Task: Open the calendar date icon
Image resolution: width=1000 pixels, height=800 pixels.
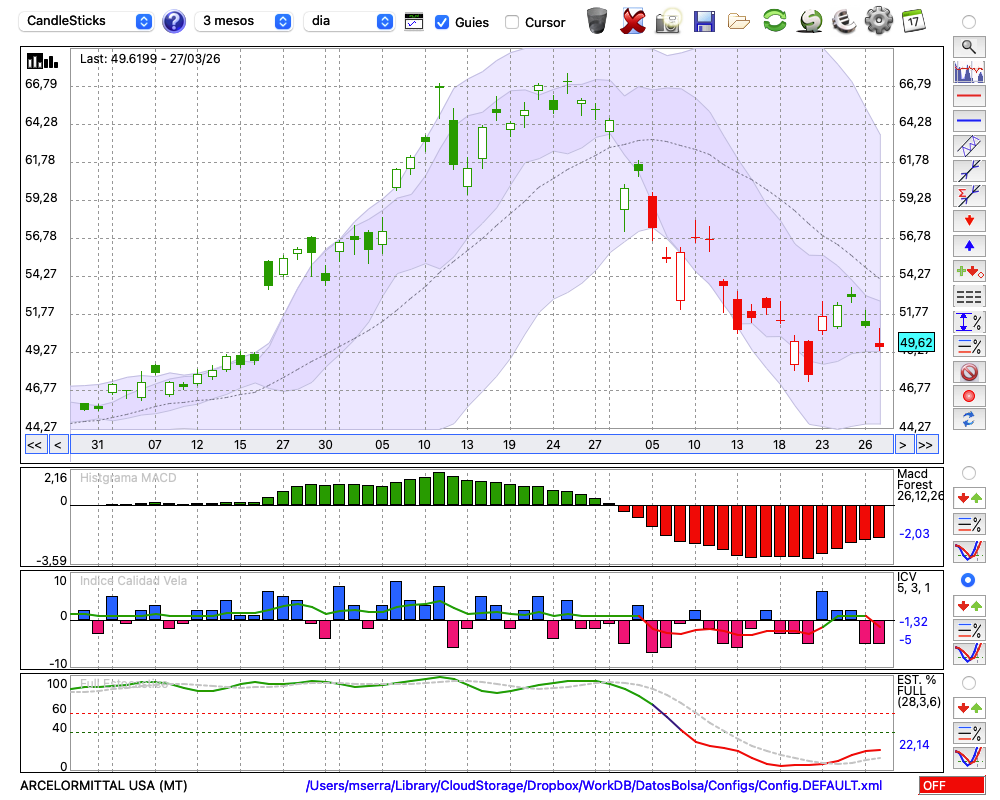Action: [912, 21]
